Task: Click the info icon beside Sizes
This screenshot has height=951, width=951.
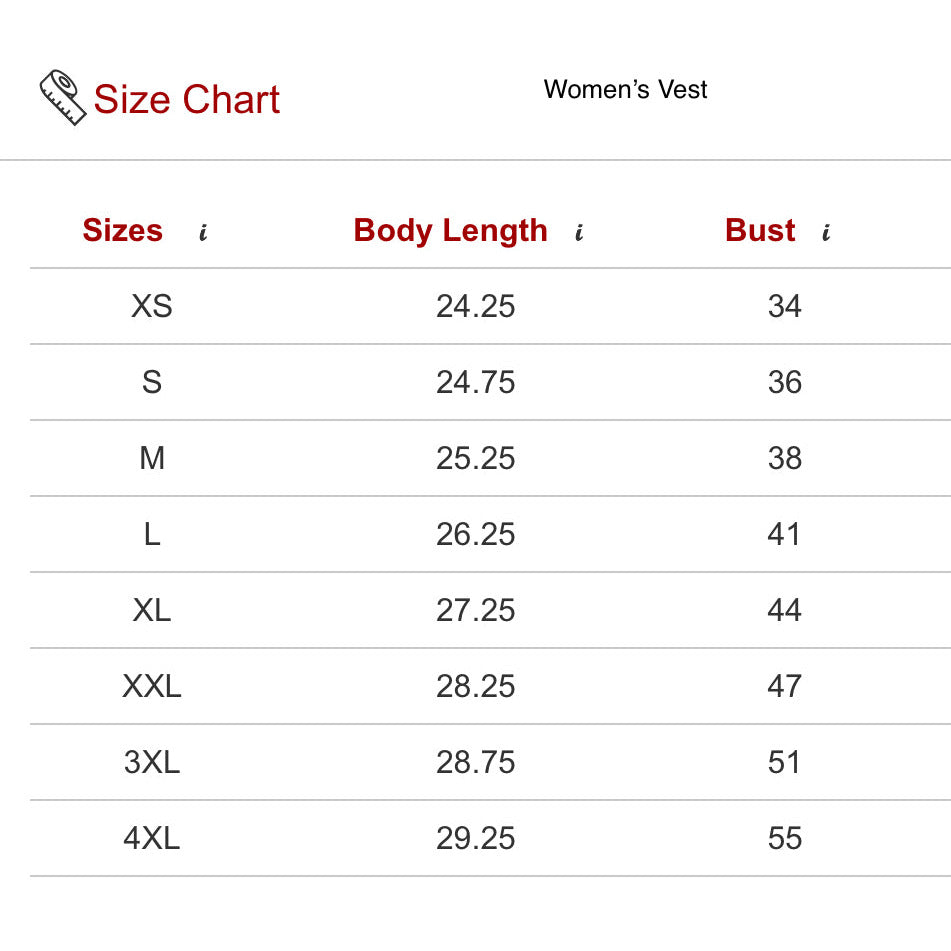Action: pos(203,234)
